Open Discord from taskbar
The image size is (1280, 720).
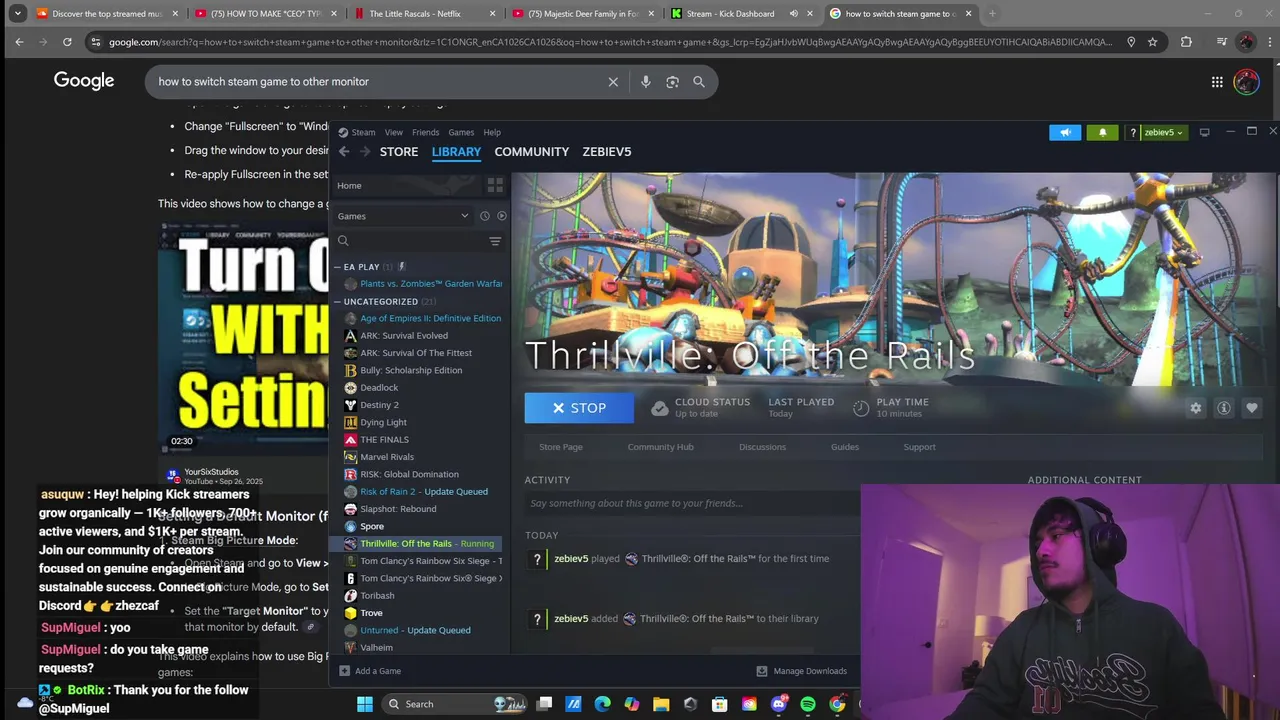779,704
